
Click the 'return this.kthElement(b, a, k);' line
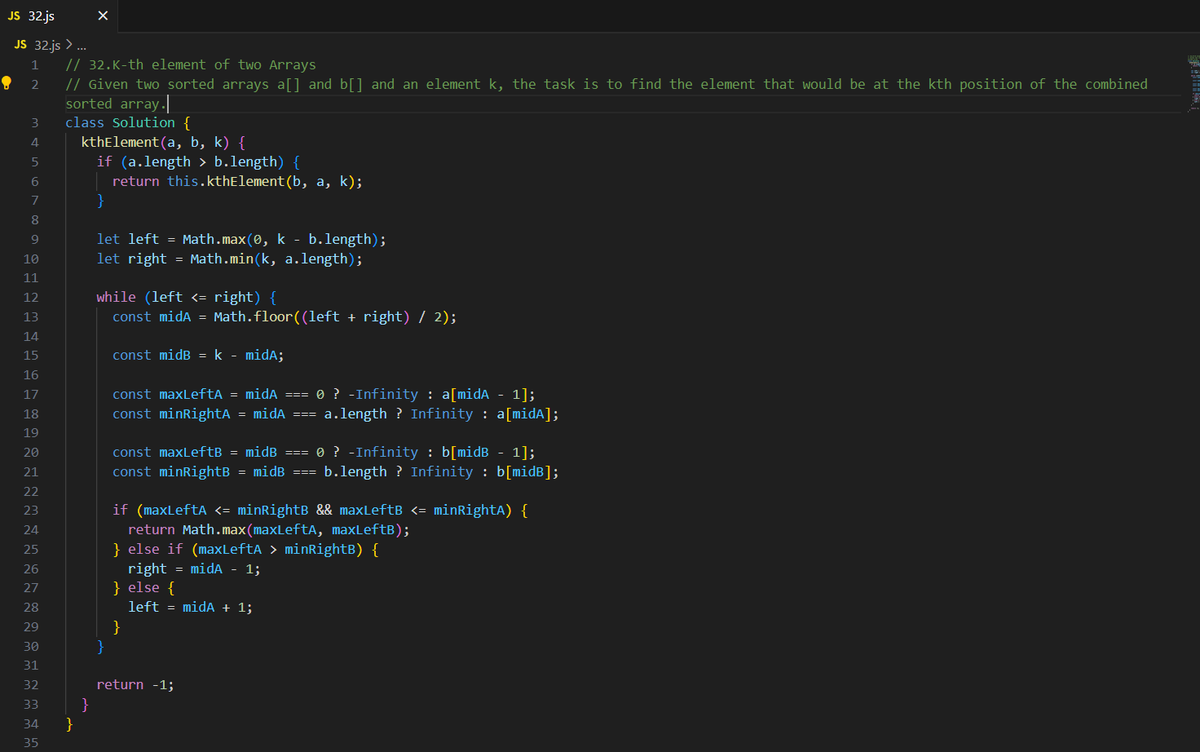pos(237,181)
